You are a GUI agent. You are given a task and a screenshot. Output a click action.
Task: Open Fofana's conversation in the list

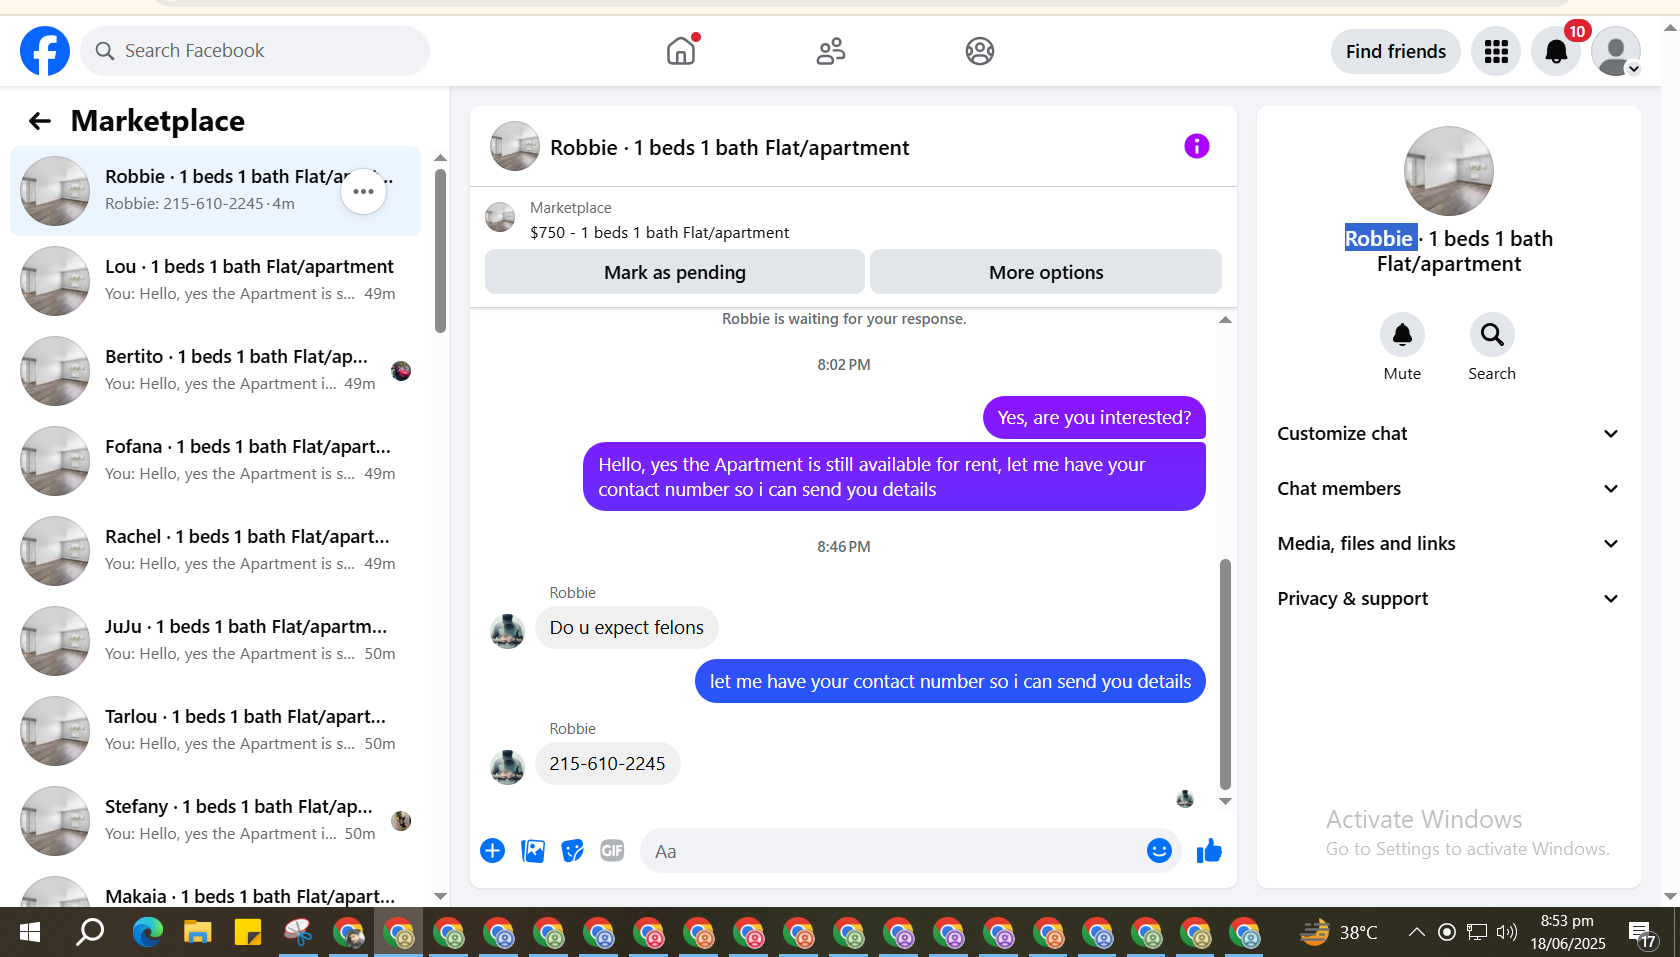coord(215,461)
